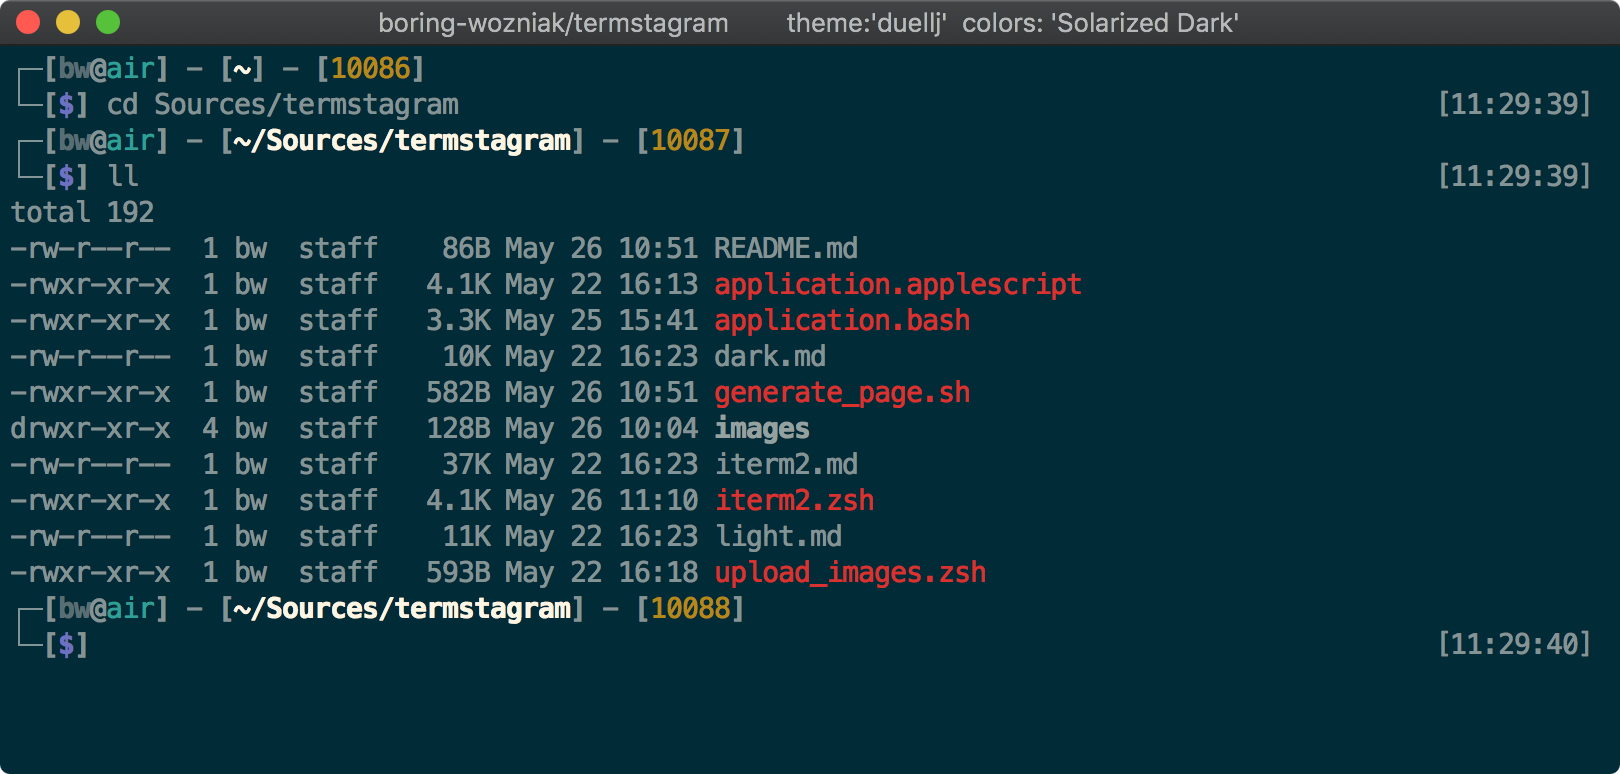The image size is (1620, 774).
Task: Click the history number 10088
Action: [x=690, y=608]
